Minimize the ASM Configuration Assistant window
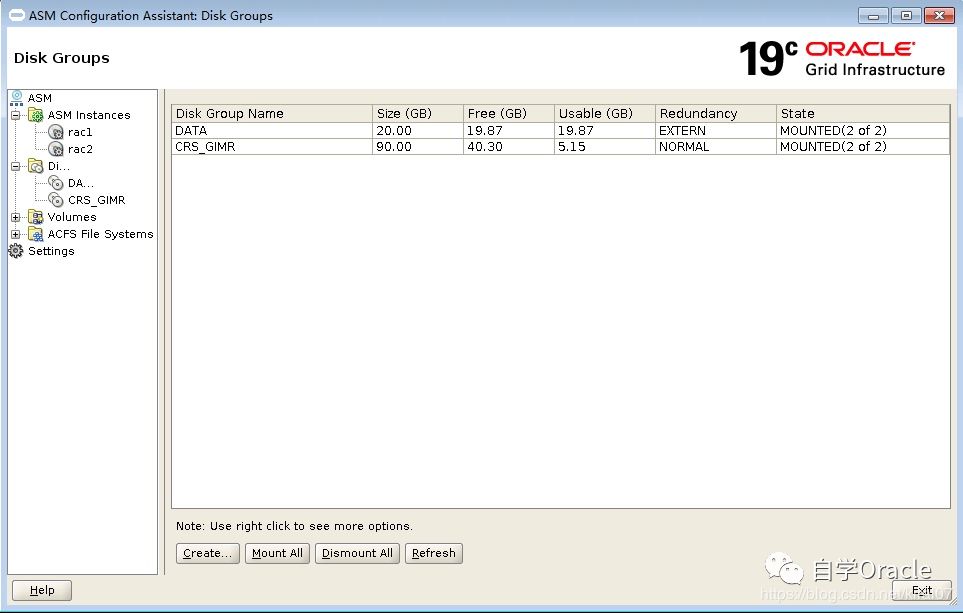Screen dimensions: 963x613 873,16
